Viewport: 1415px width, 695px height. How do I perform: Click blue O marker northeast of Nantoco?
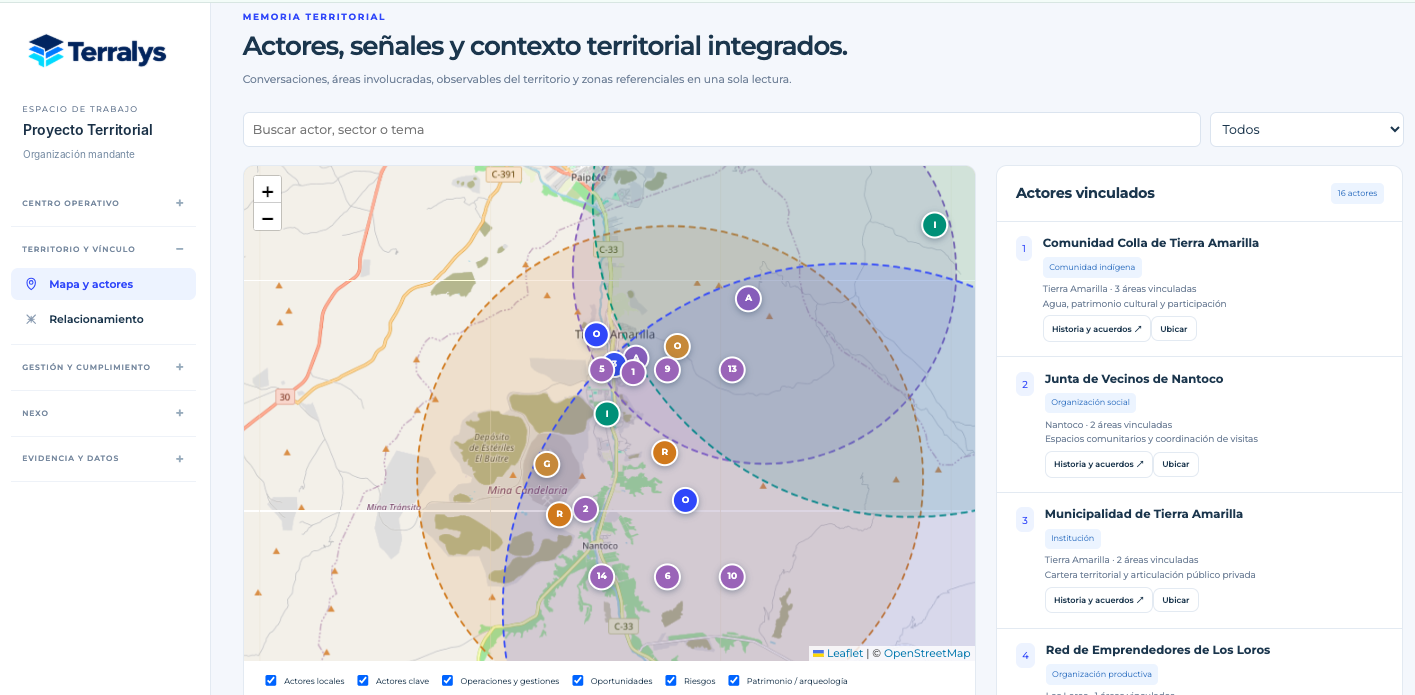[x=685, y=500]
